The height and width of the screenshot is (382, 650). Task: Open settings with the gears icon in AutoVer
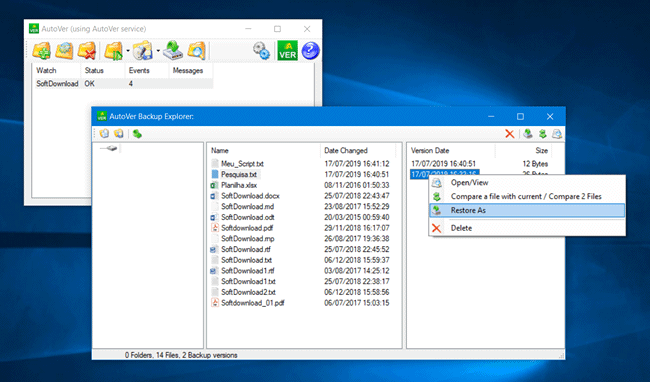pyautogui.click(x=262, y=51)
